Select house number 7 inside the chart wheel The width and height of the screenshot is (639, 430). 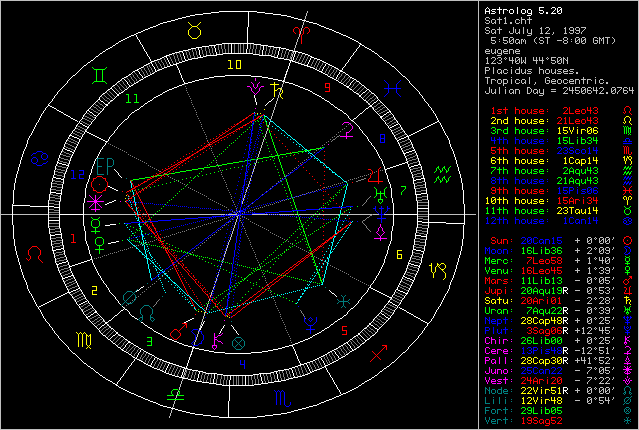click(403, 190)
